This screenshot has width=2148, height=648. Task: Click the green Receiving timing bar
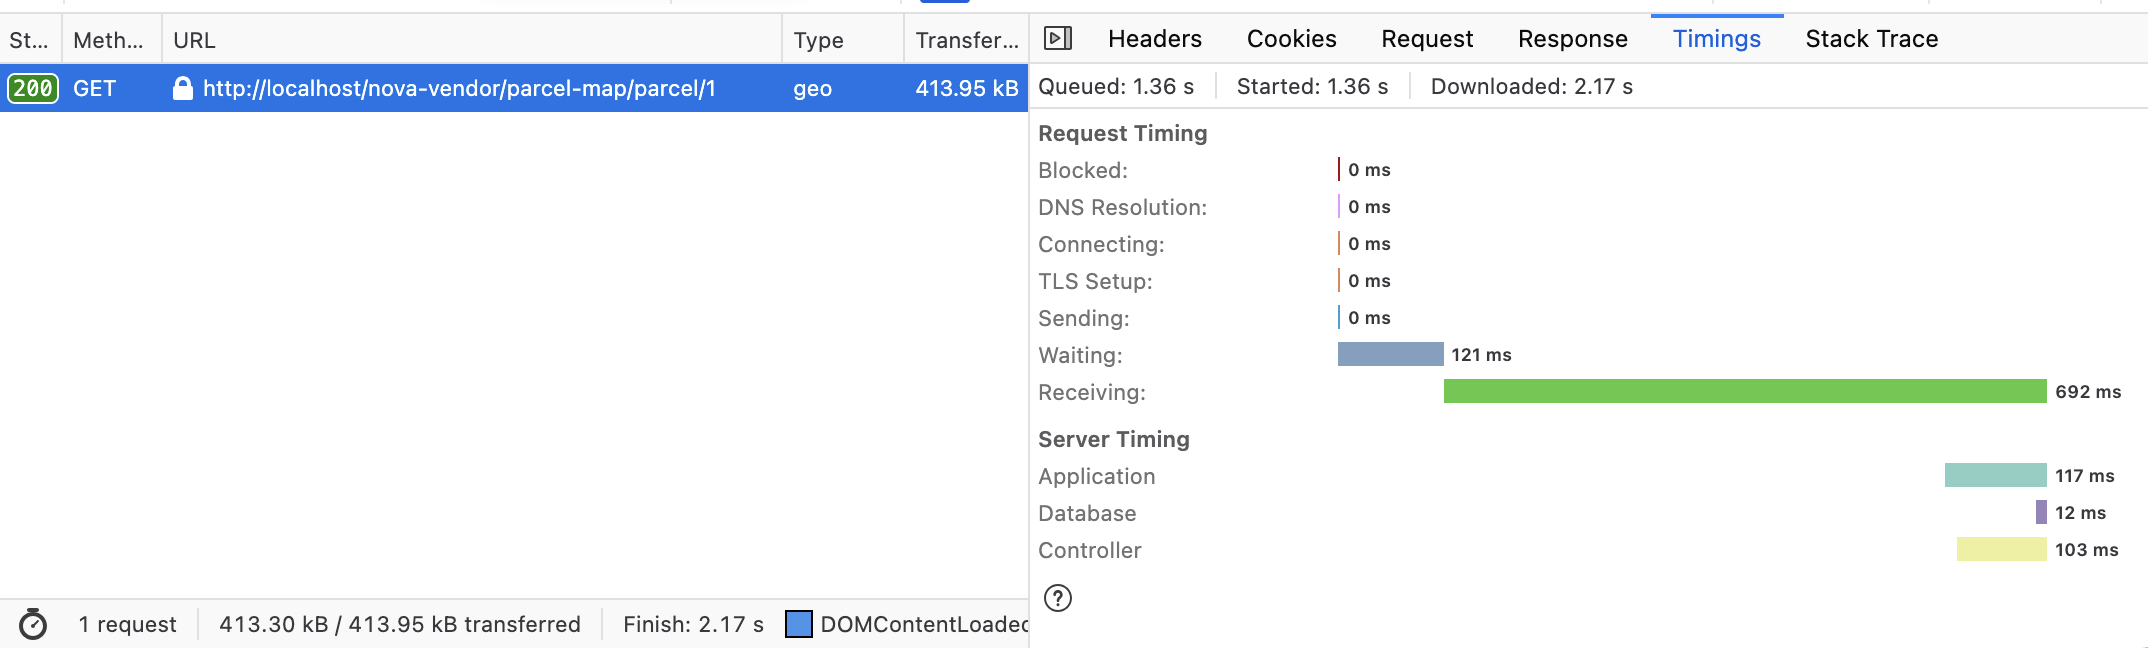1744,391
